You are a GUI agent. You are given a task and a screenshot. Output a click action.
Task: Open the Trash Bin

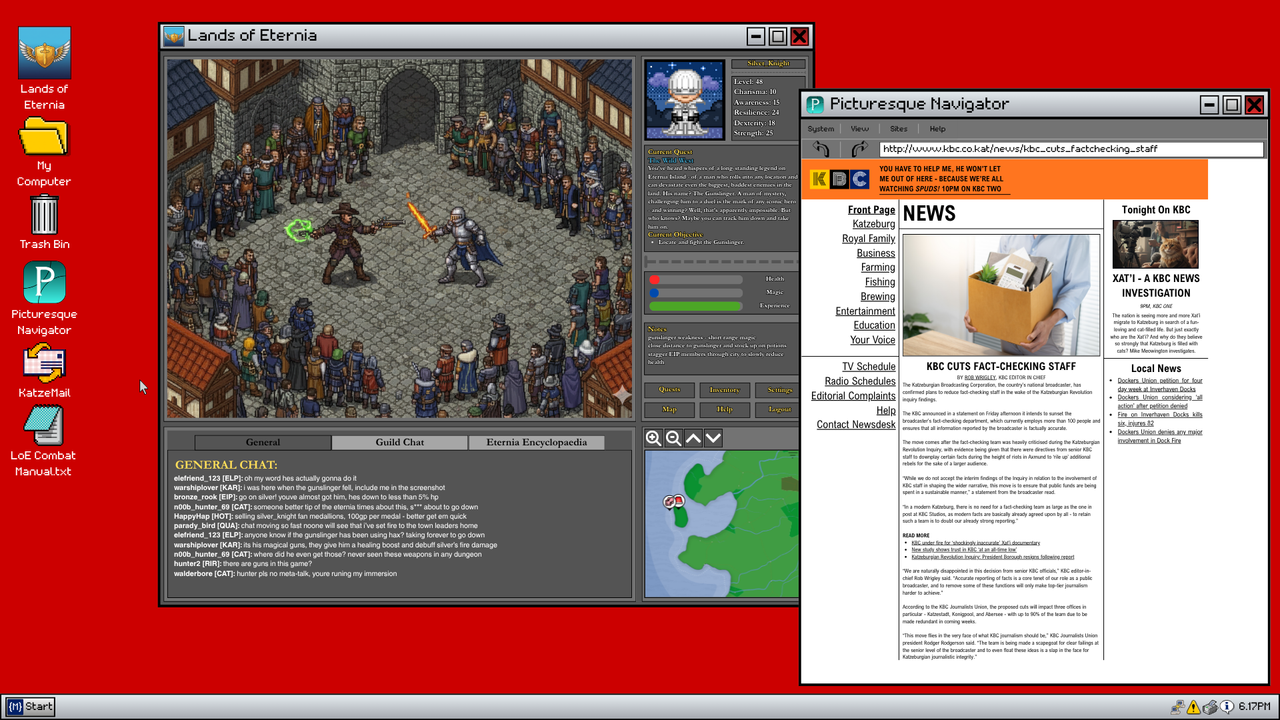(x=44, y=222)
